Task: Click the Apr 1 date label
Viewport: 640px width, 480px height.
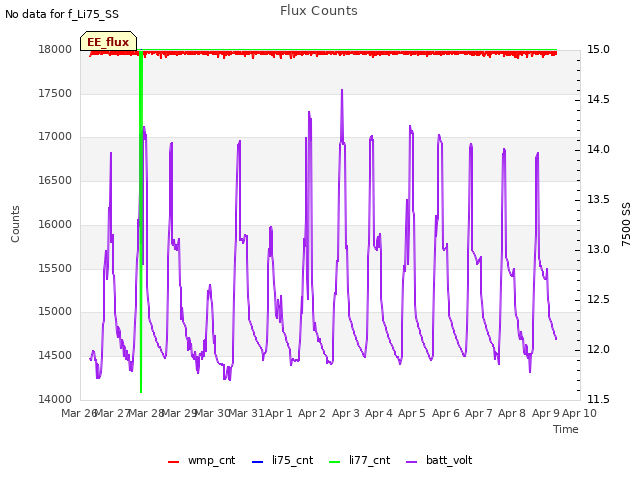Action: 279,413
